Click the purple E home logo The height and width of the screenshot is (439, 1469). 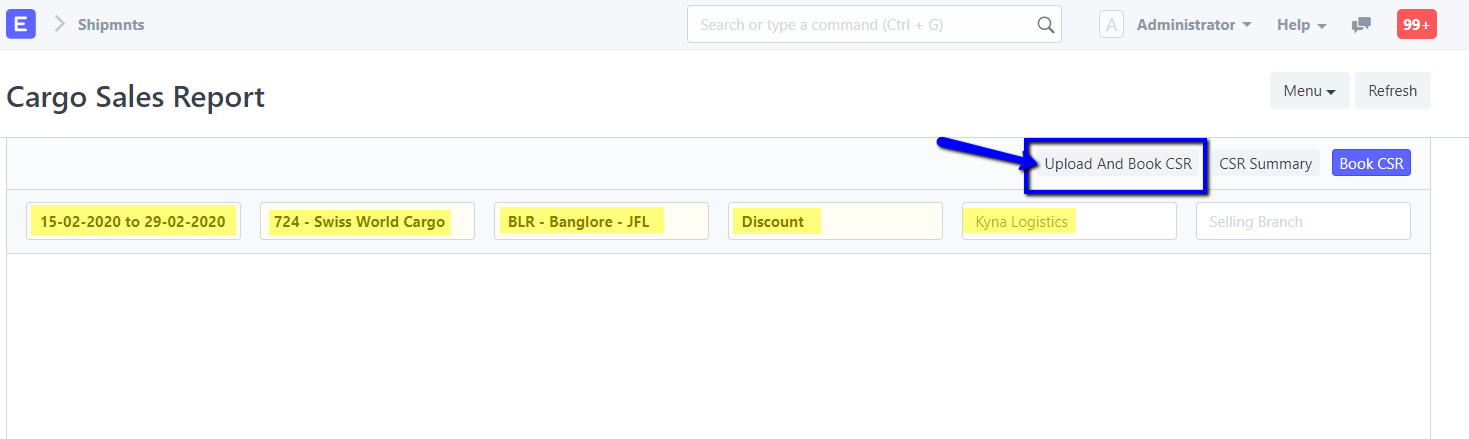(21, 24)
